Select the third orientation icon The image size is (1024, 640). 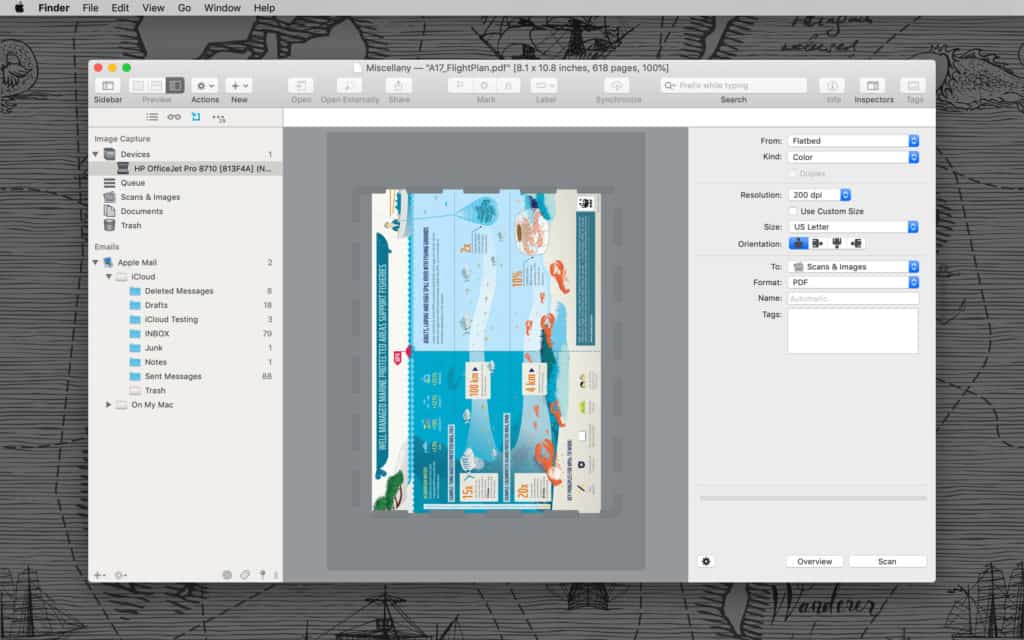(837, 244)
